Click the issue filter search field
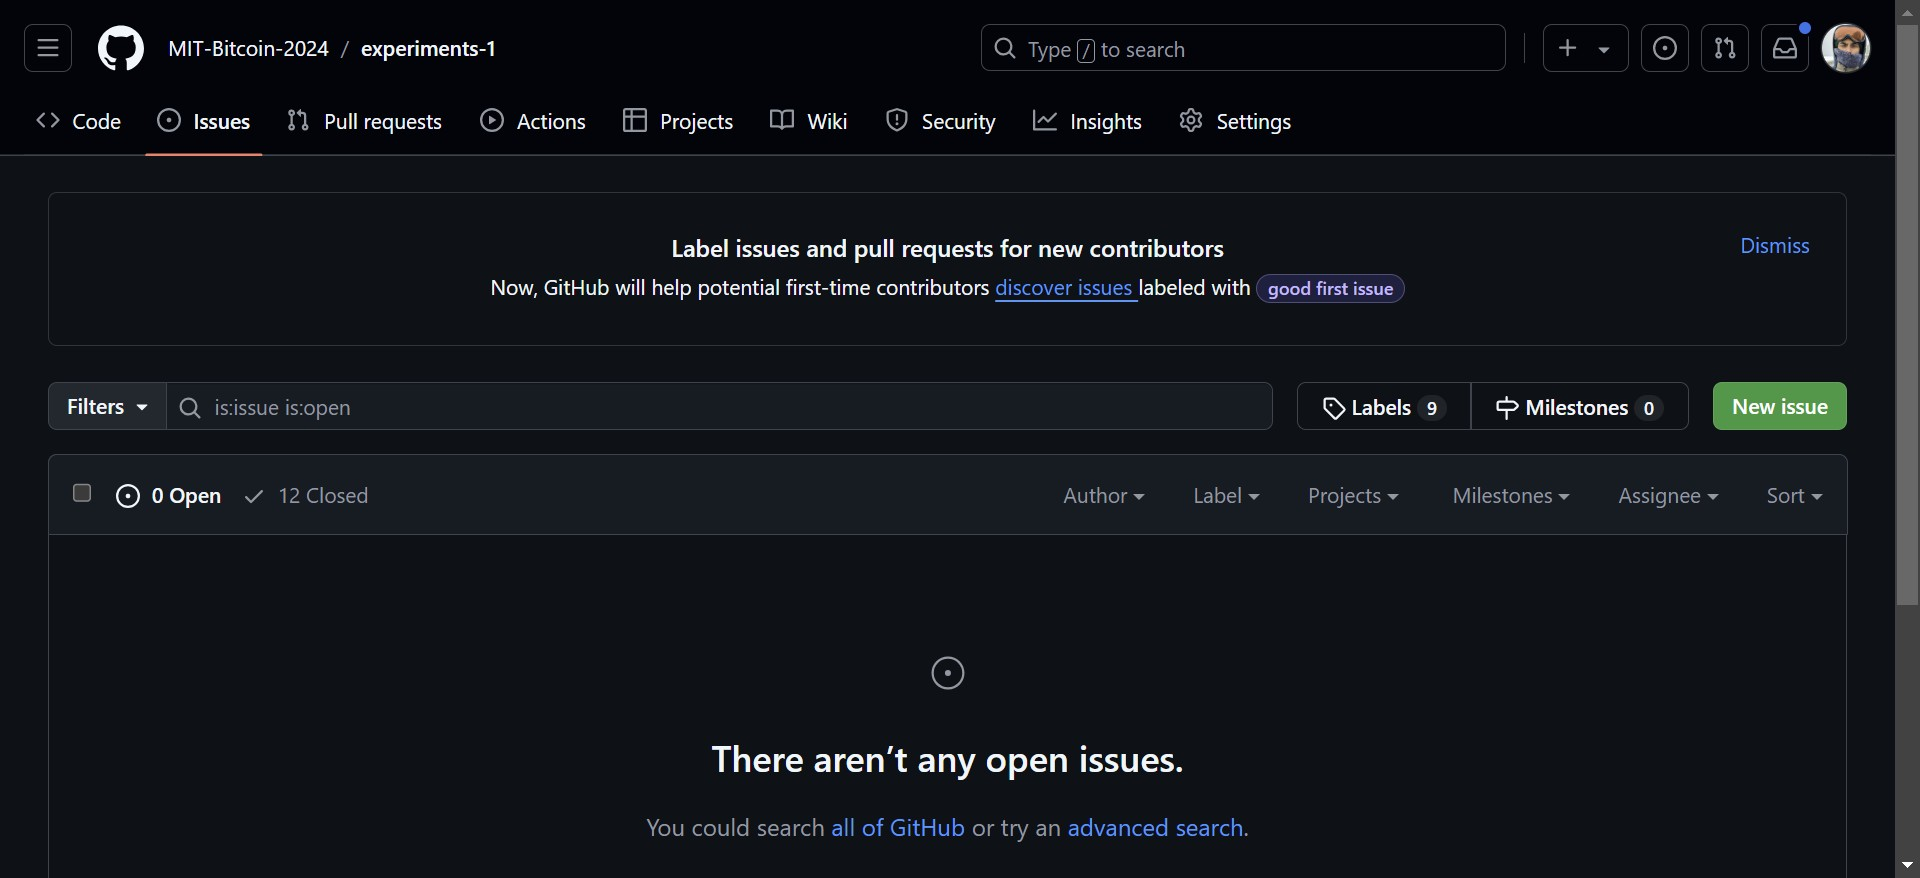 pyautogui.click(x=720, y=407)
